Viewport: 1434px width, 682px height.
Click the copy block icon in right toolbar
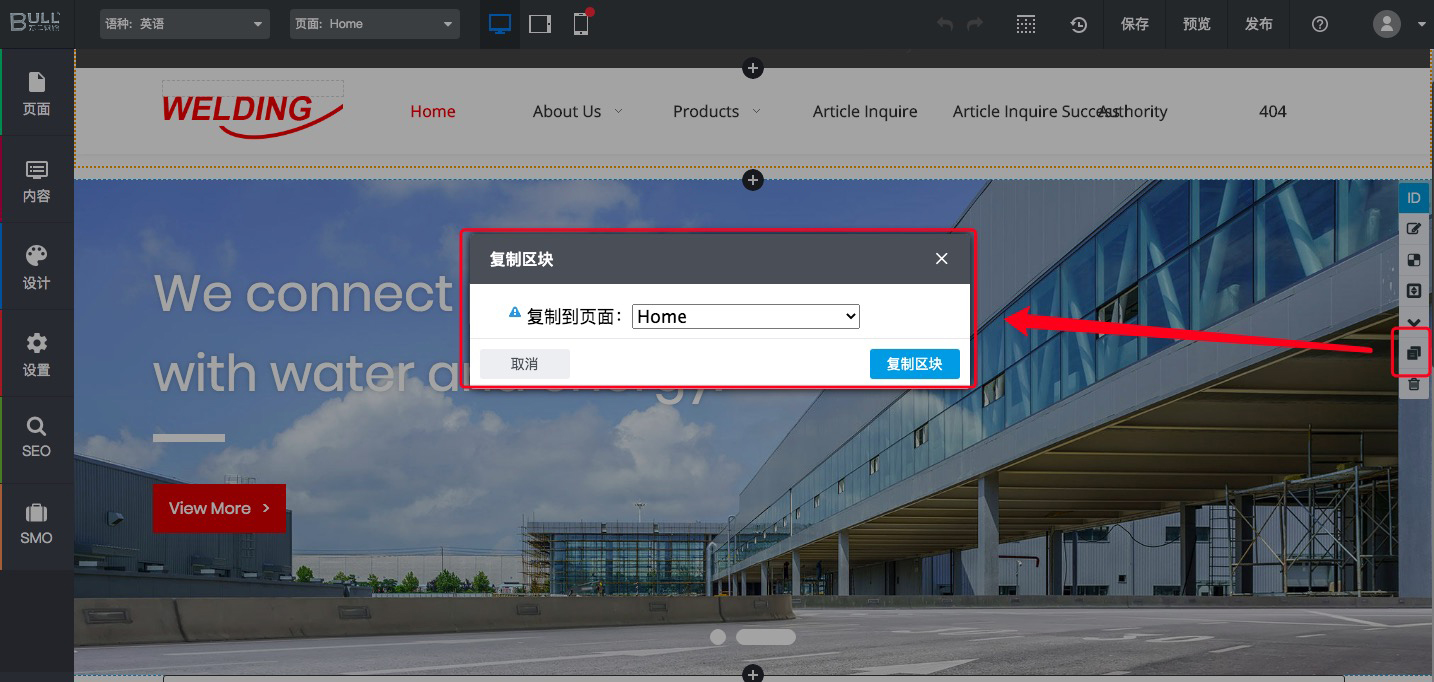point(1413,353)
